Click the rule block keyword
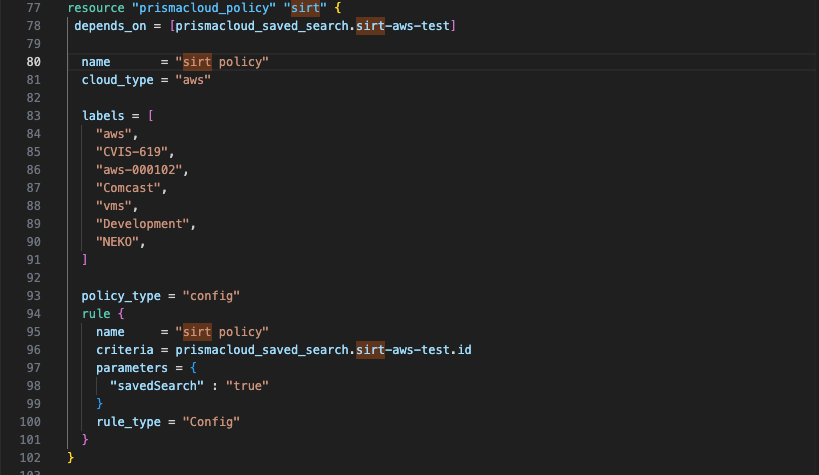This screenshot has width=819, height=475. click(96, 314)
